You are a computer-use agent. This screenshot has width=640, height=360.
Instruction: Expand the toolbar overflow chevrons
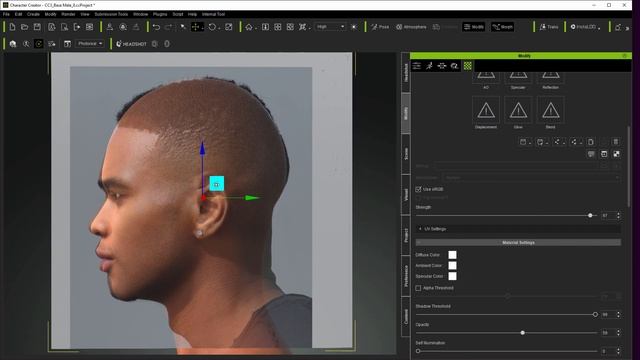[x=627, y=28]
